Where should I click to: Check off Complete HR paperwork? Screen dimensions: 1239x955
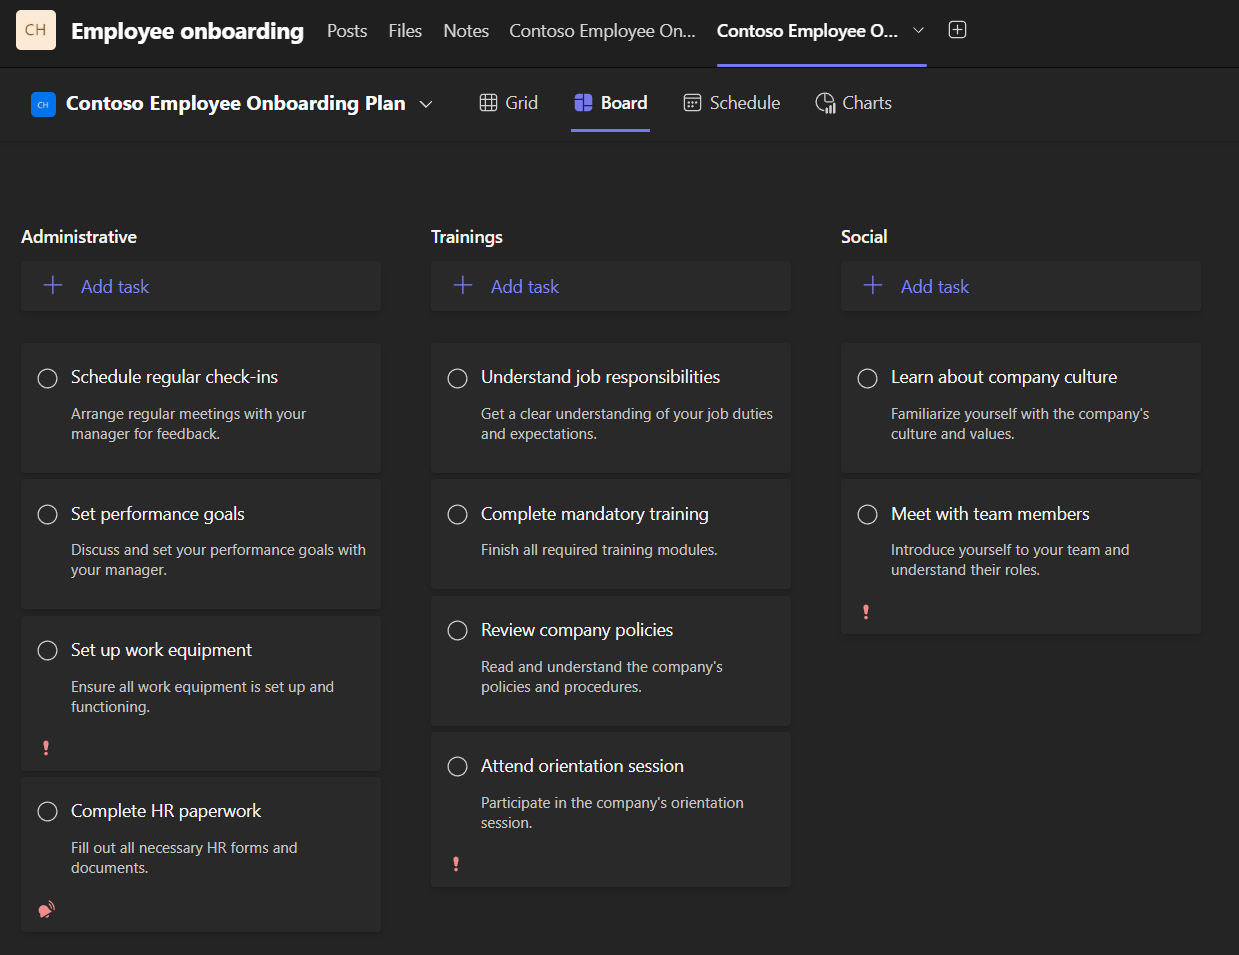point(47,811)
